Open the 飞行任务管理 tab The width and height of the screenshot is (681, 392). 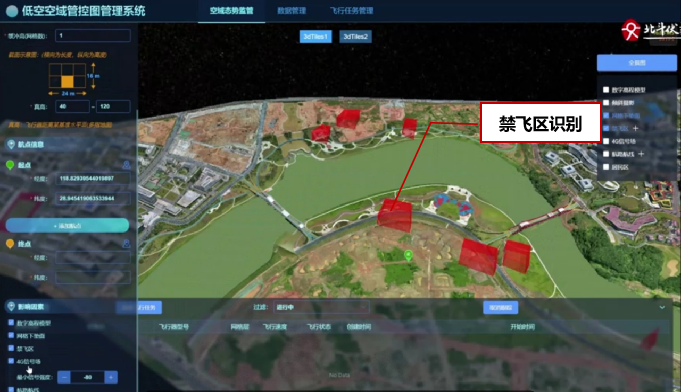click(351, 11)
